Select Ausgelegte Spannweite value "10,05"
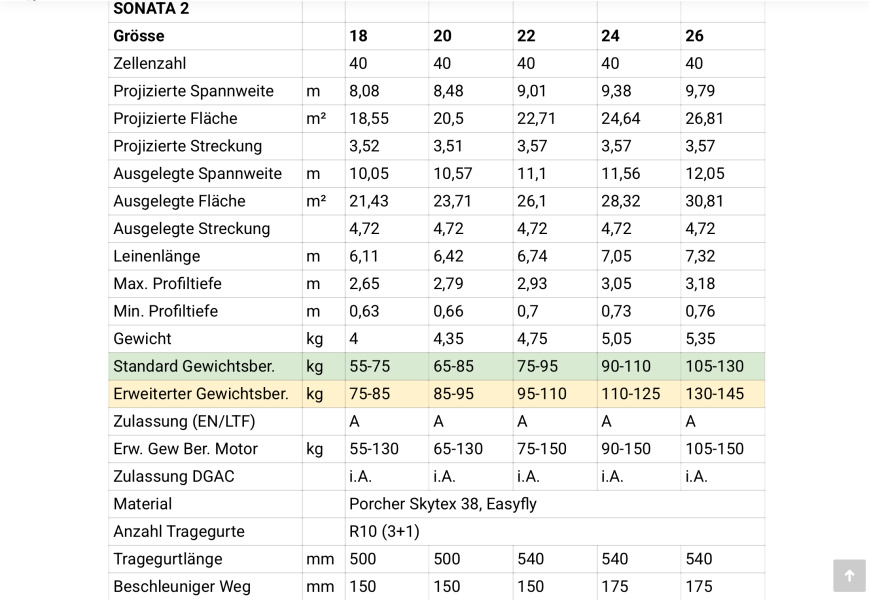869x600 pixels. (370, 174)
